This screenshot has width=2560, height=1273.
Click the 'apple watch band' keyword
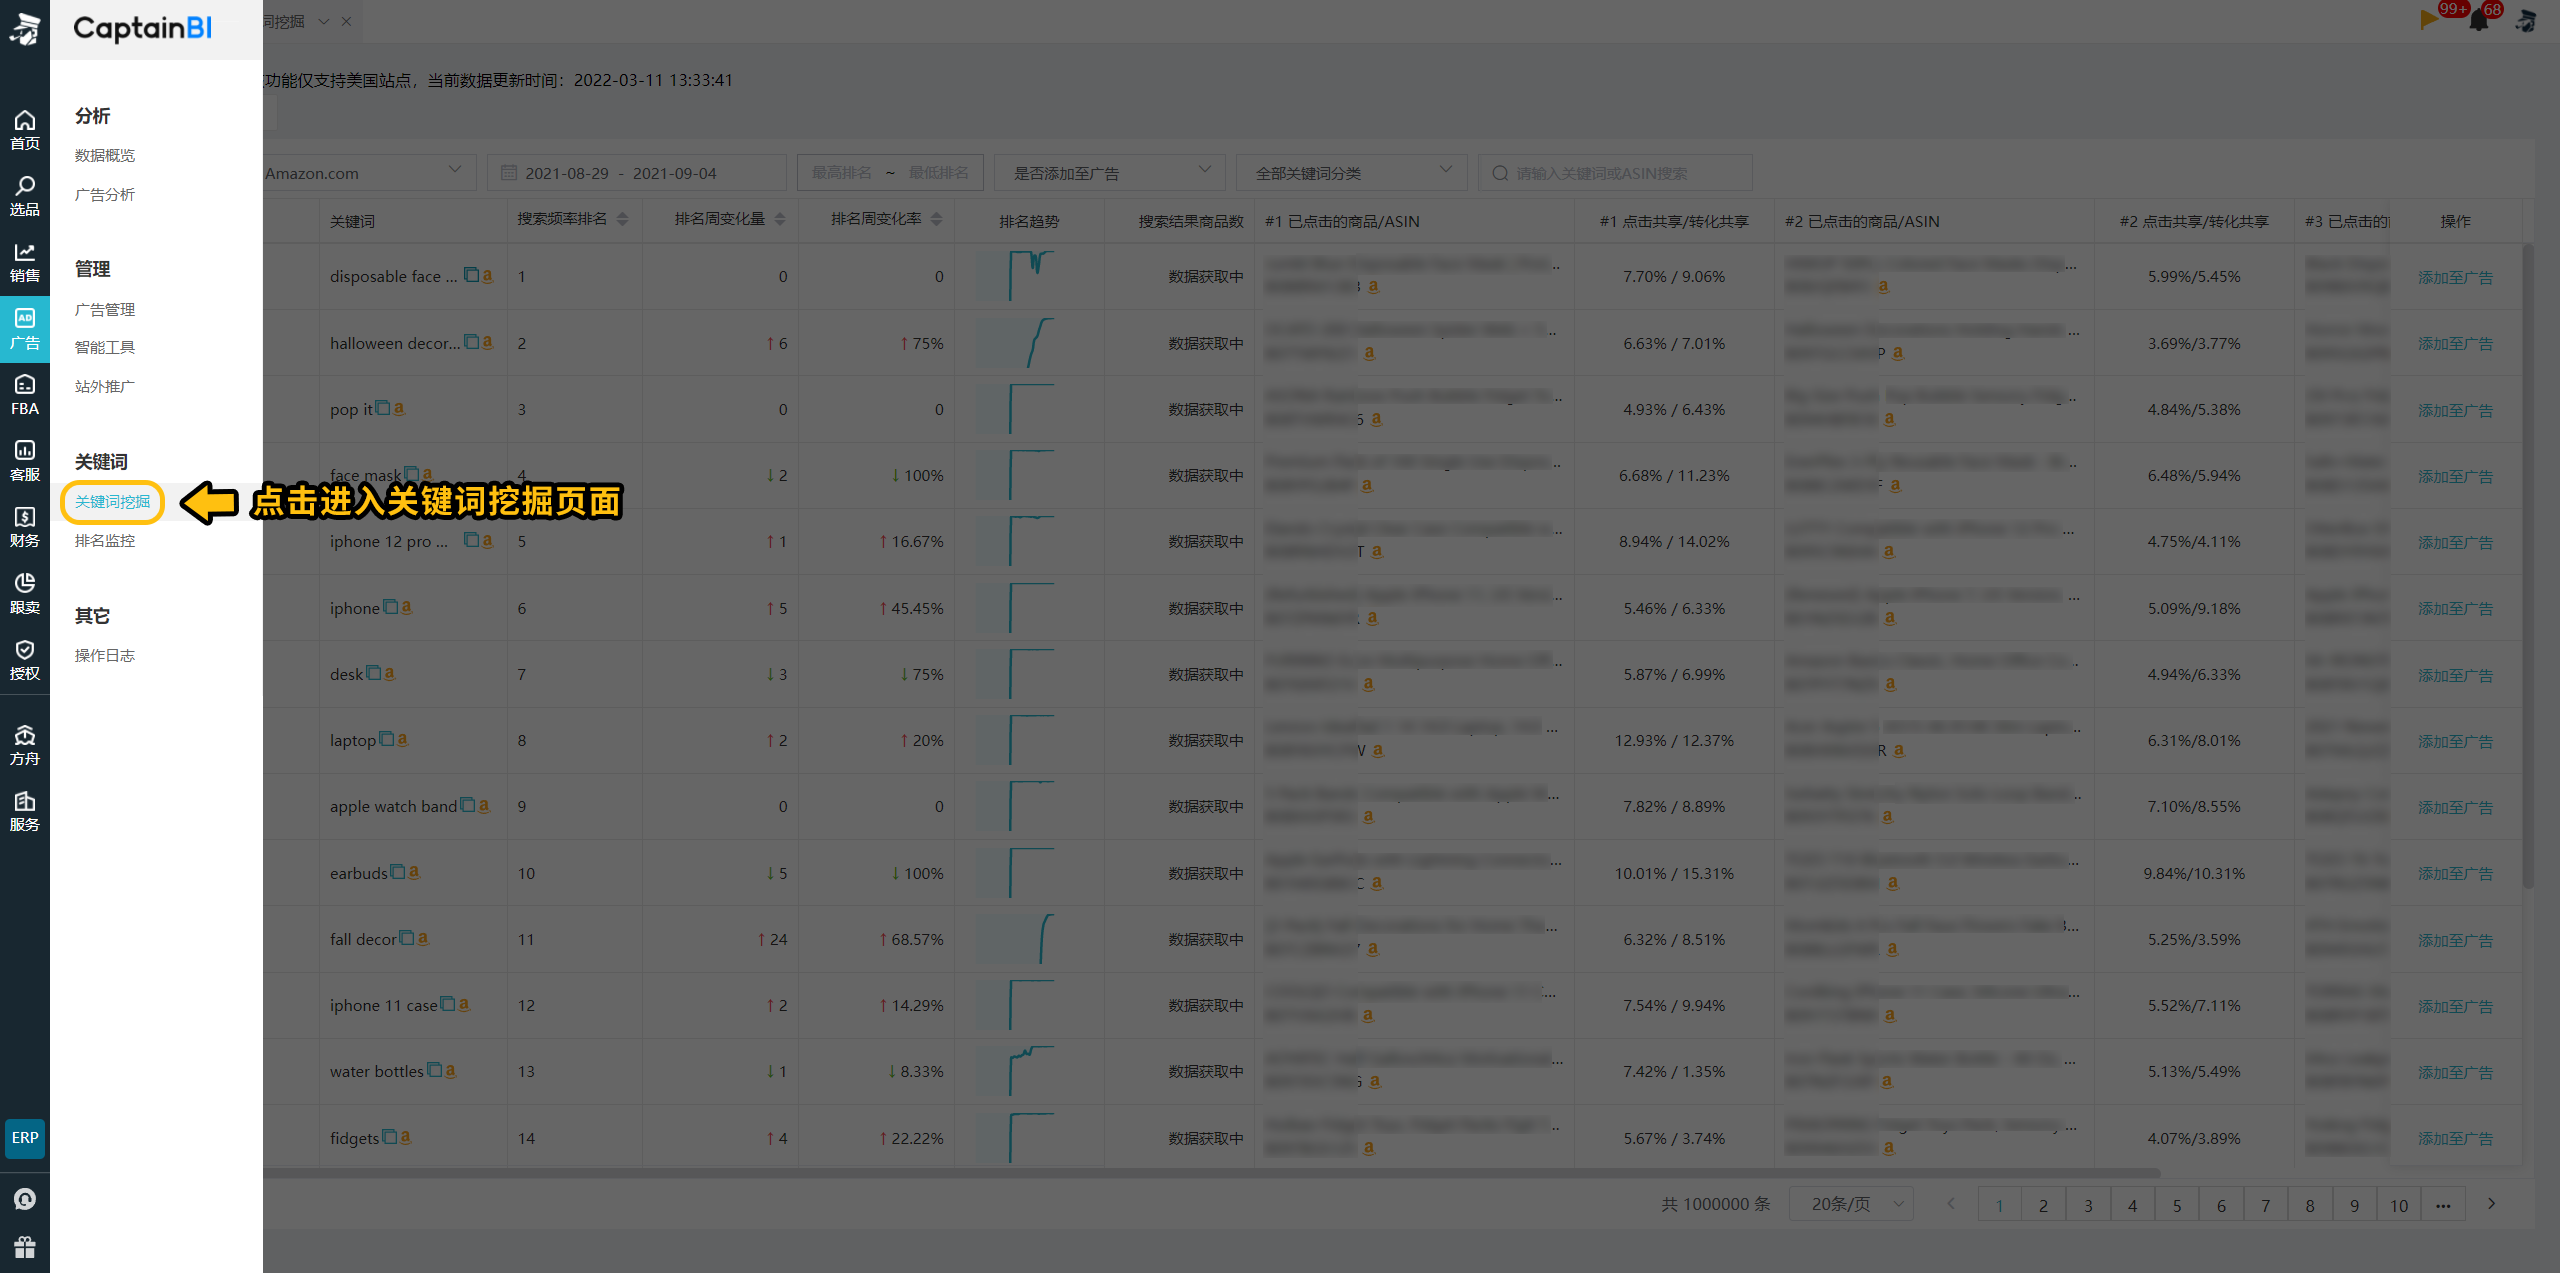pos(393,806)
